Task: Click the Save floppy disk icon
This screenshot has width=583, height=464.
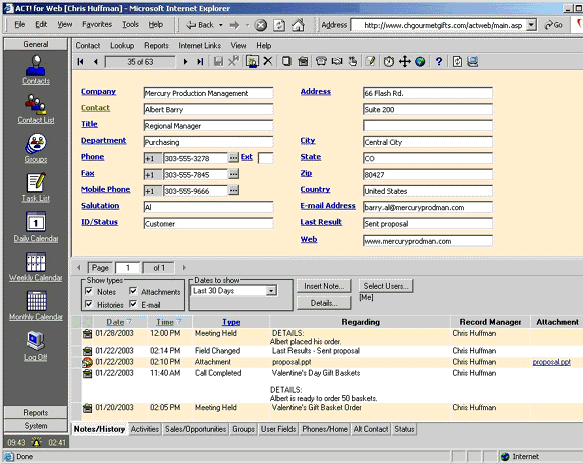Action: (x=218, y=61)
